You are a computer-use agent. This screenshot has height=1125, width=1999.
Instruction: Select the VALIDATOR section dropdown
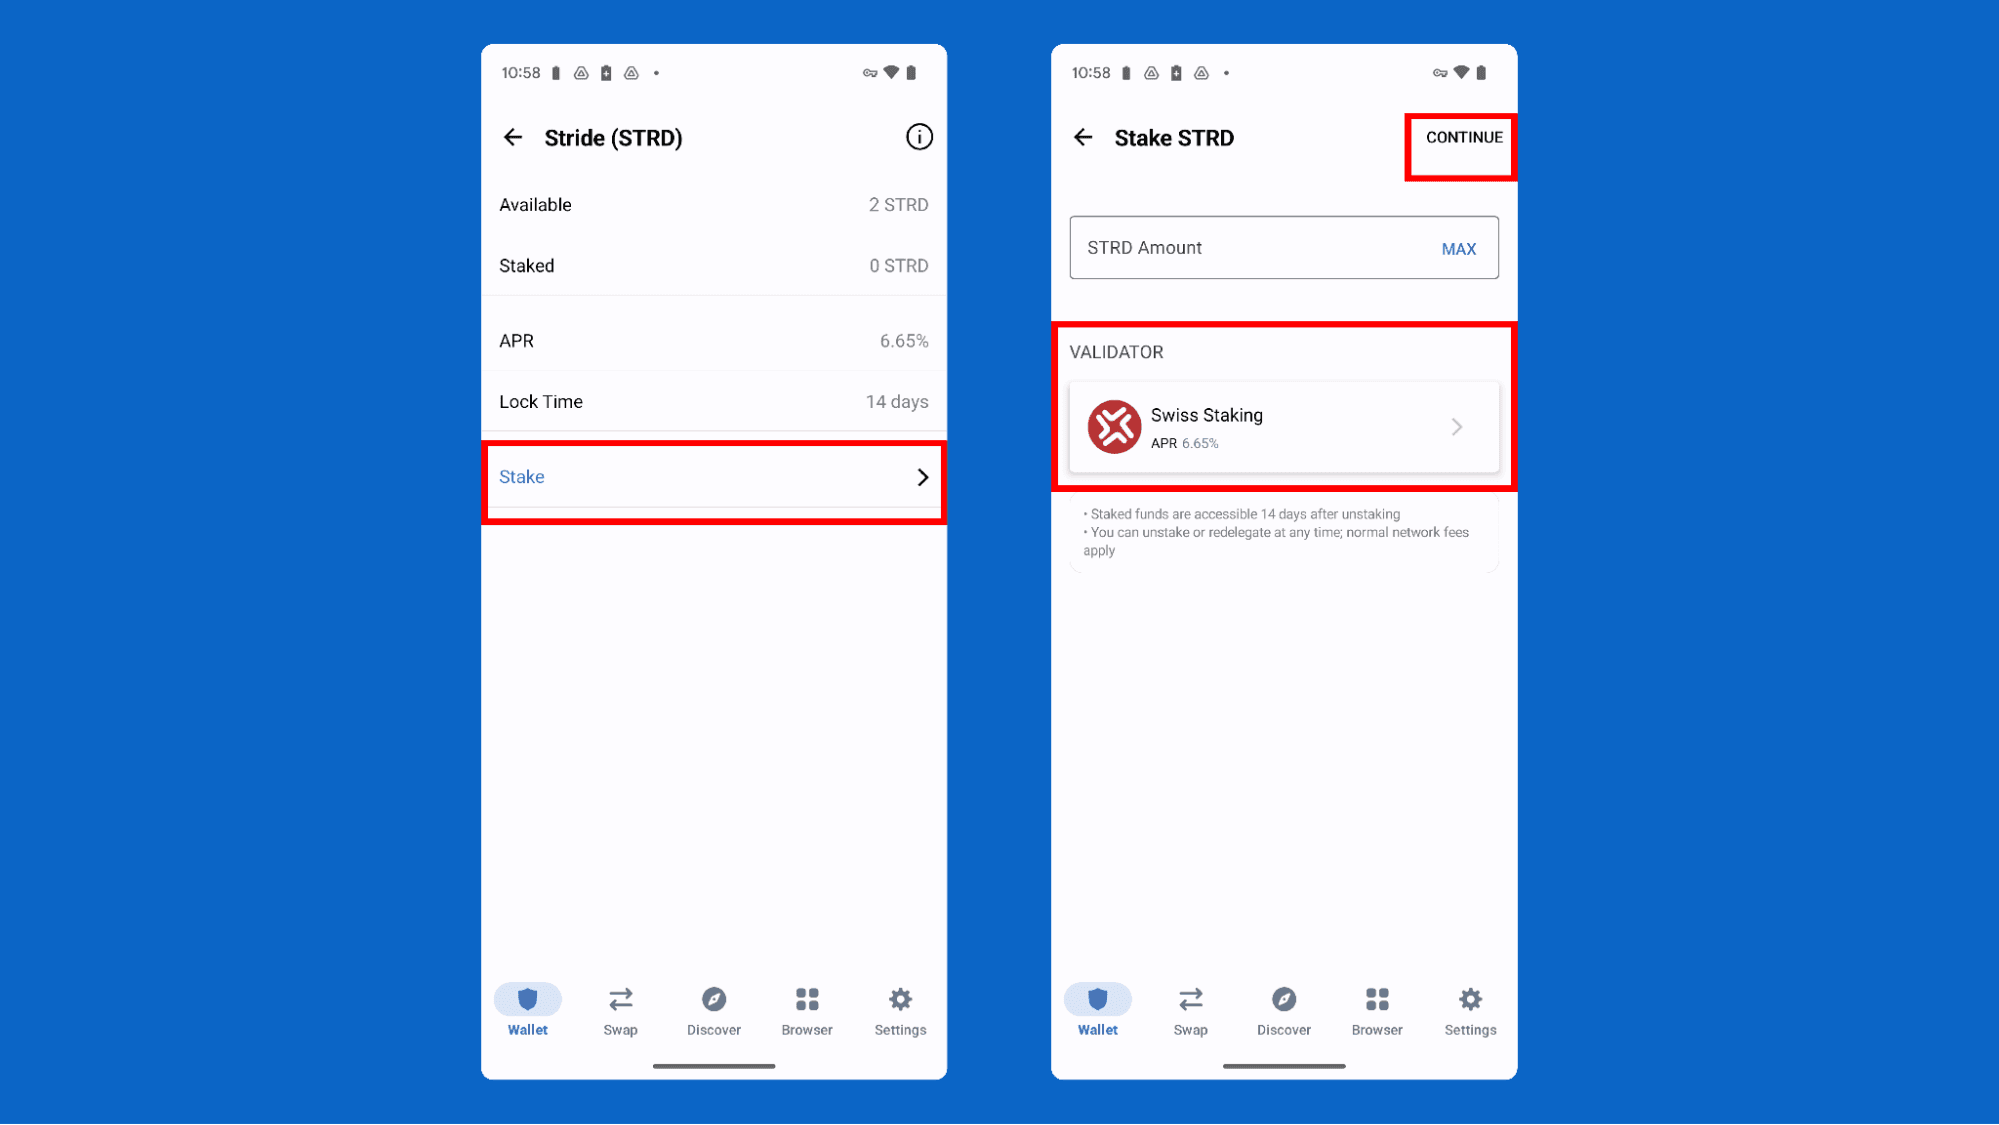click(1282, 427)
